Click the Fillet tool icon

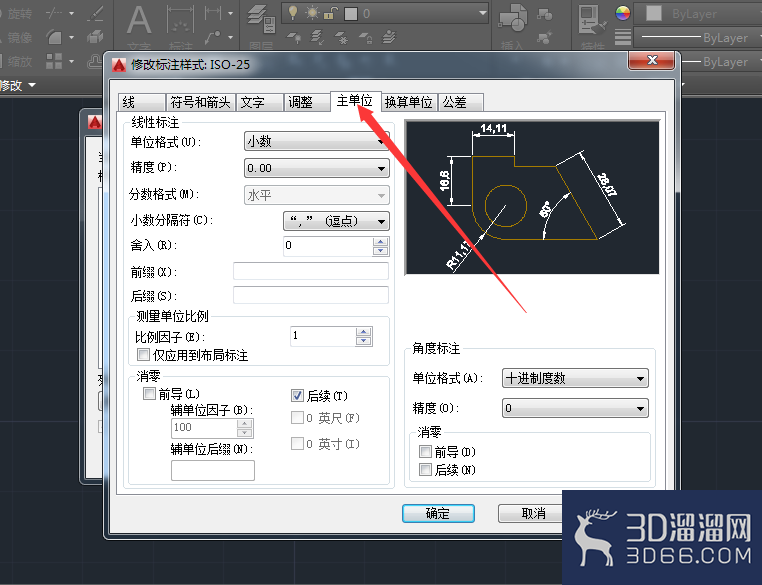tap(54, 37)
